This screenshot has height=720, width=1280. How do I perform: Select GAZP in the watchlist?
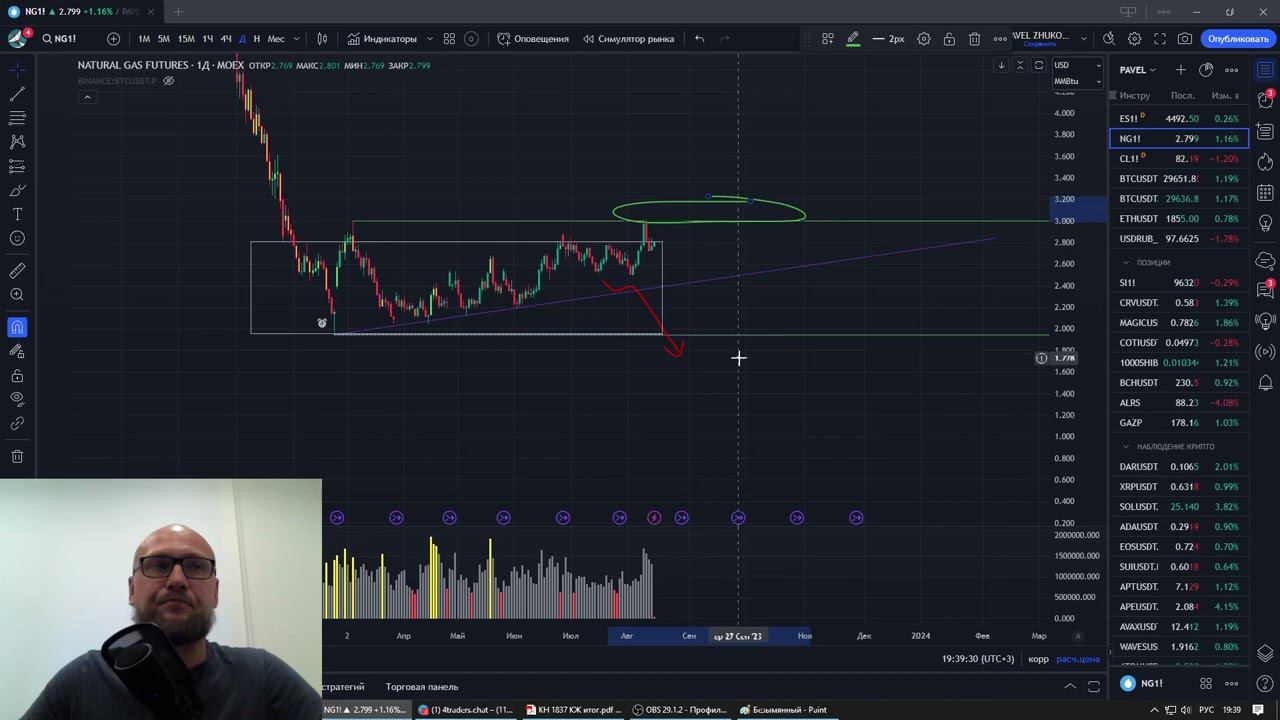[1179, 423]
